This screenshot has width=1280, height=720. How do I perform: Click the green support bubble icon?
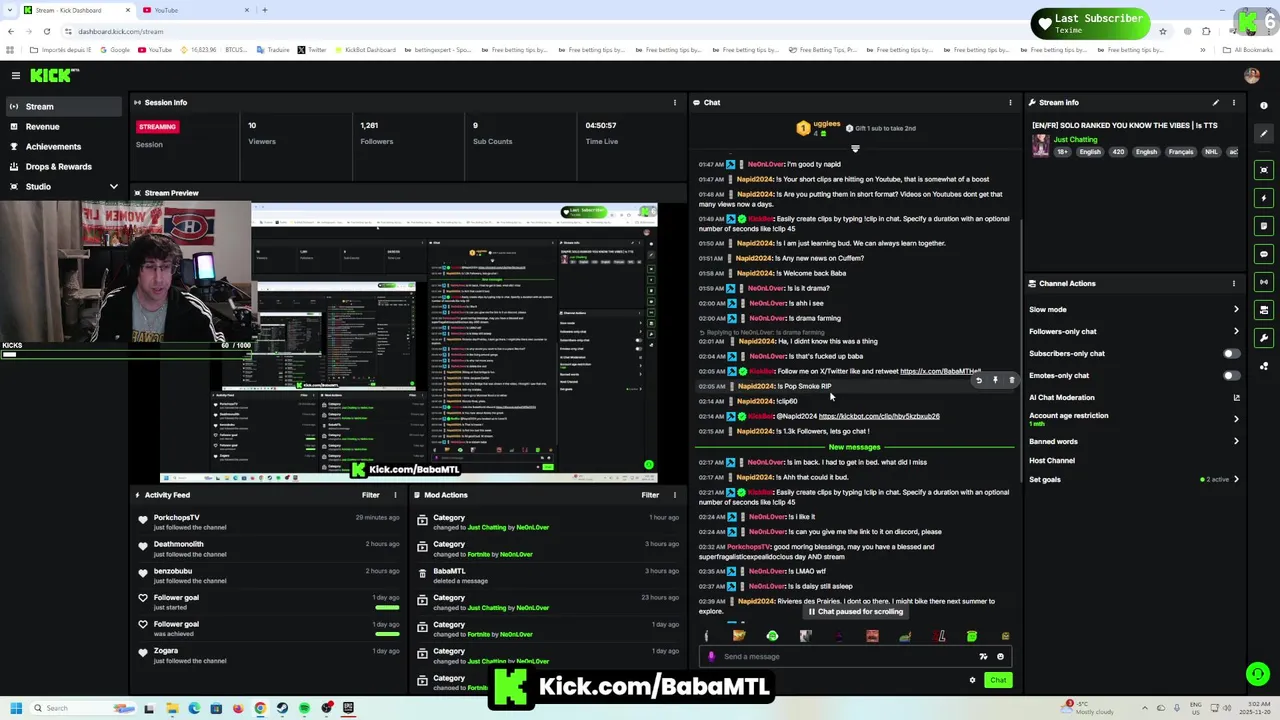tap(1257, 674)
